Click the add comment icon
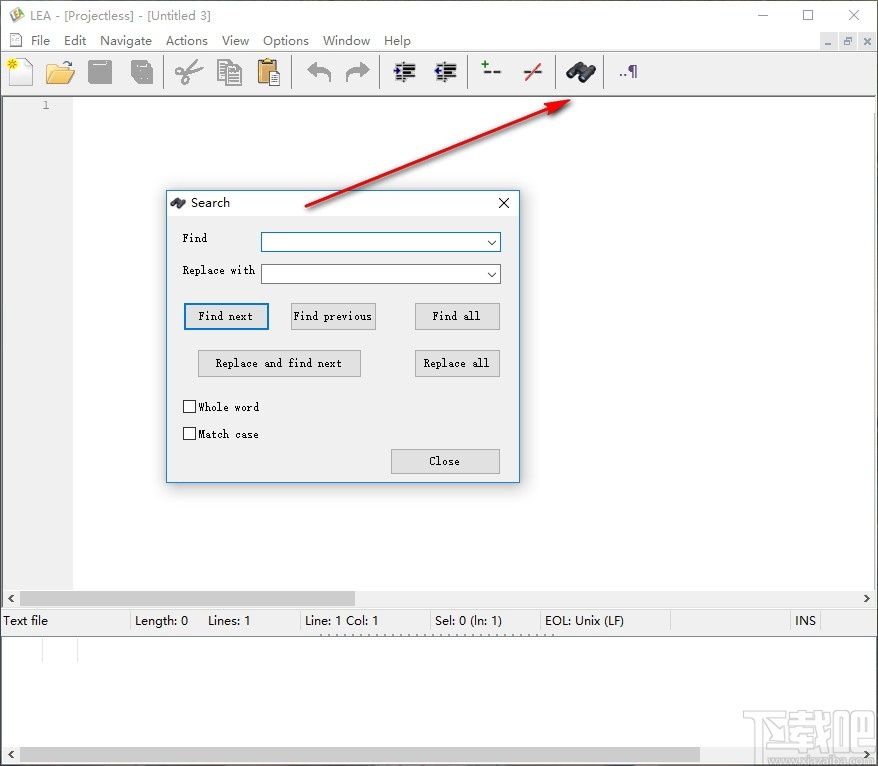This screenshot has width=878, height=766. [x=491, y=69]
